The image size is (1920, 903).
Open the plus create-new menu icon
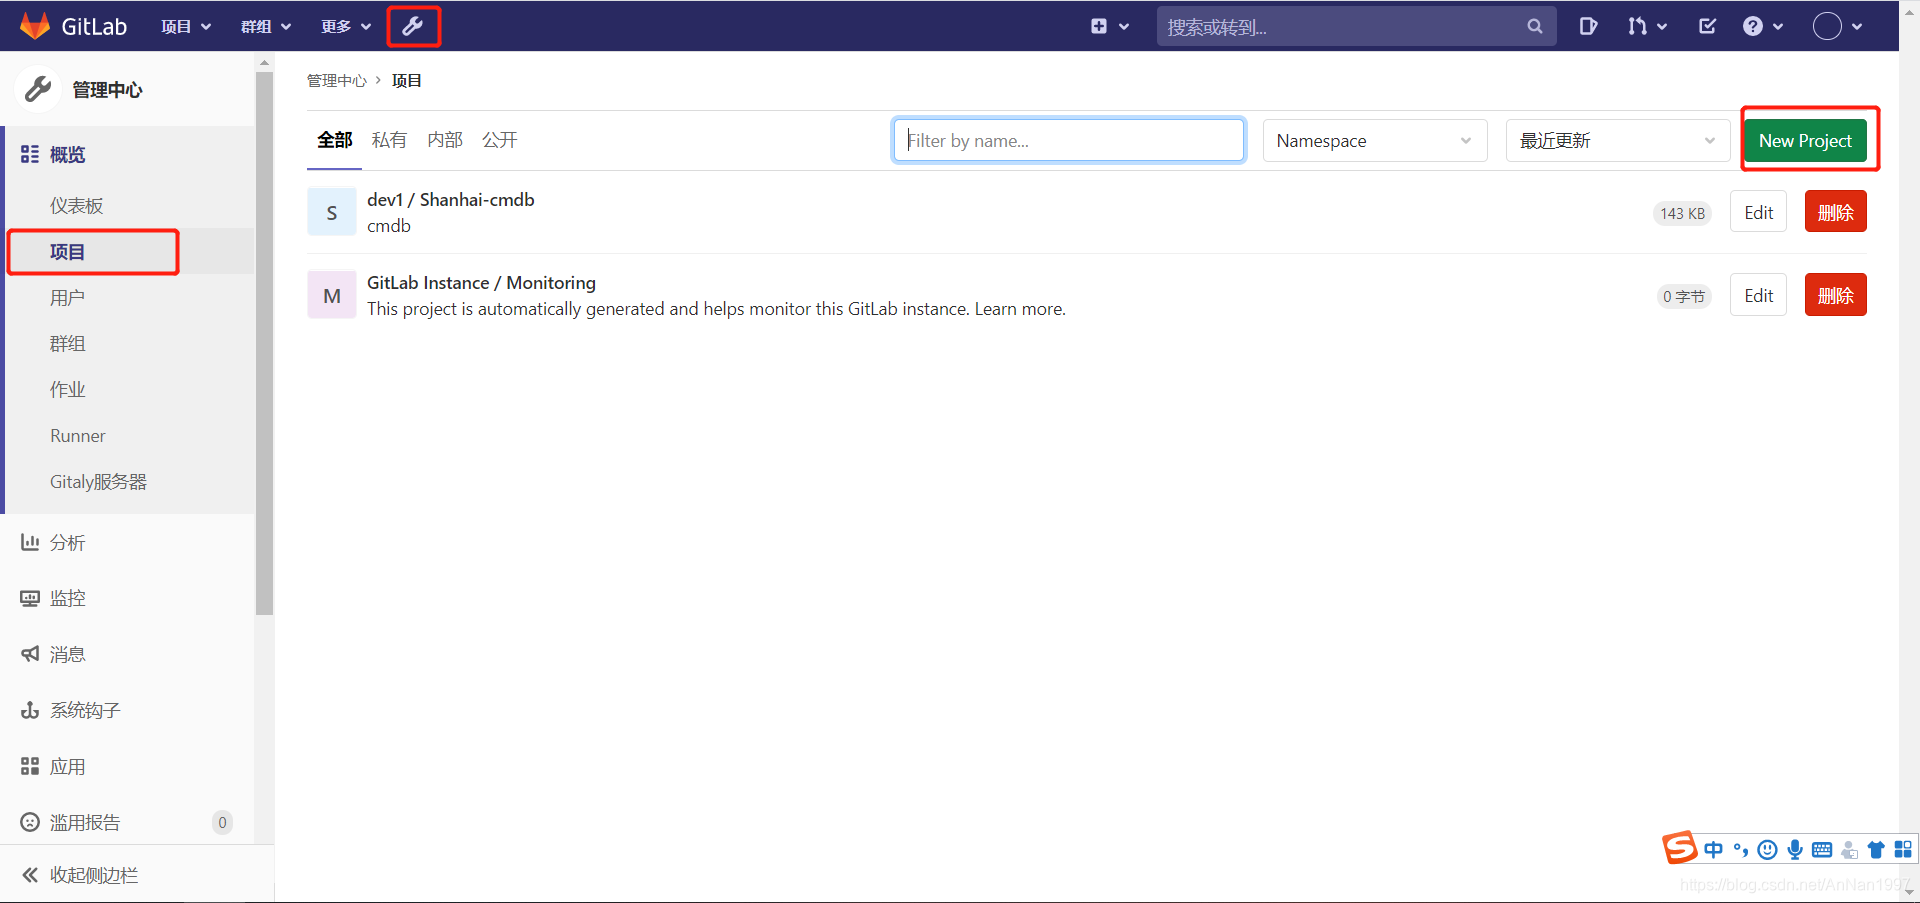[x=1109, y=27]
